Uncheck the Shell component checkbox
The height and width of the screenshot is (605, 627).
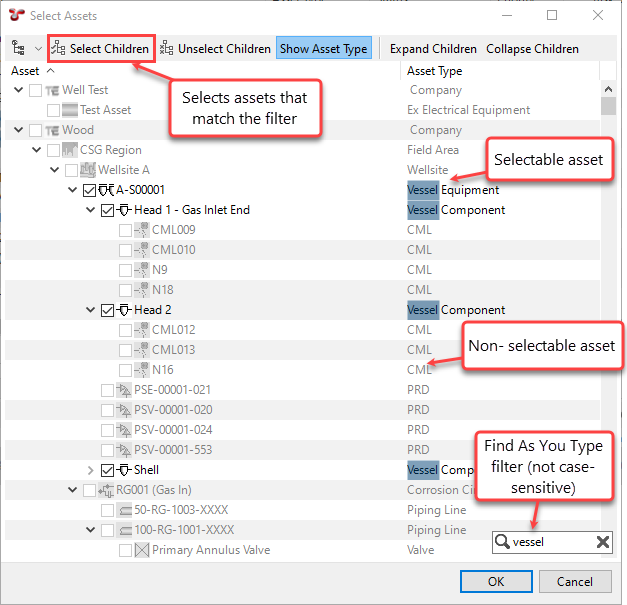click(x=108, y=470)
